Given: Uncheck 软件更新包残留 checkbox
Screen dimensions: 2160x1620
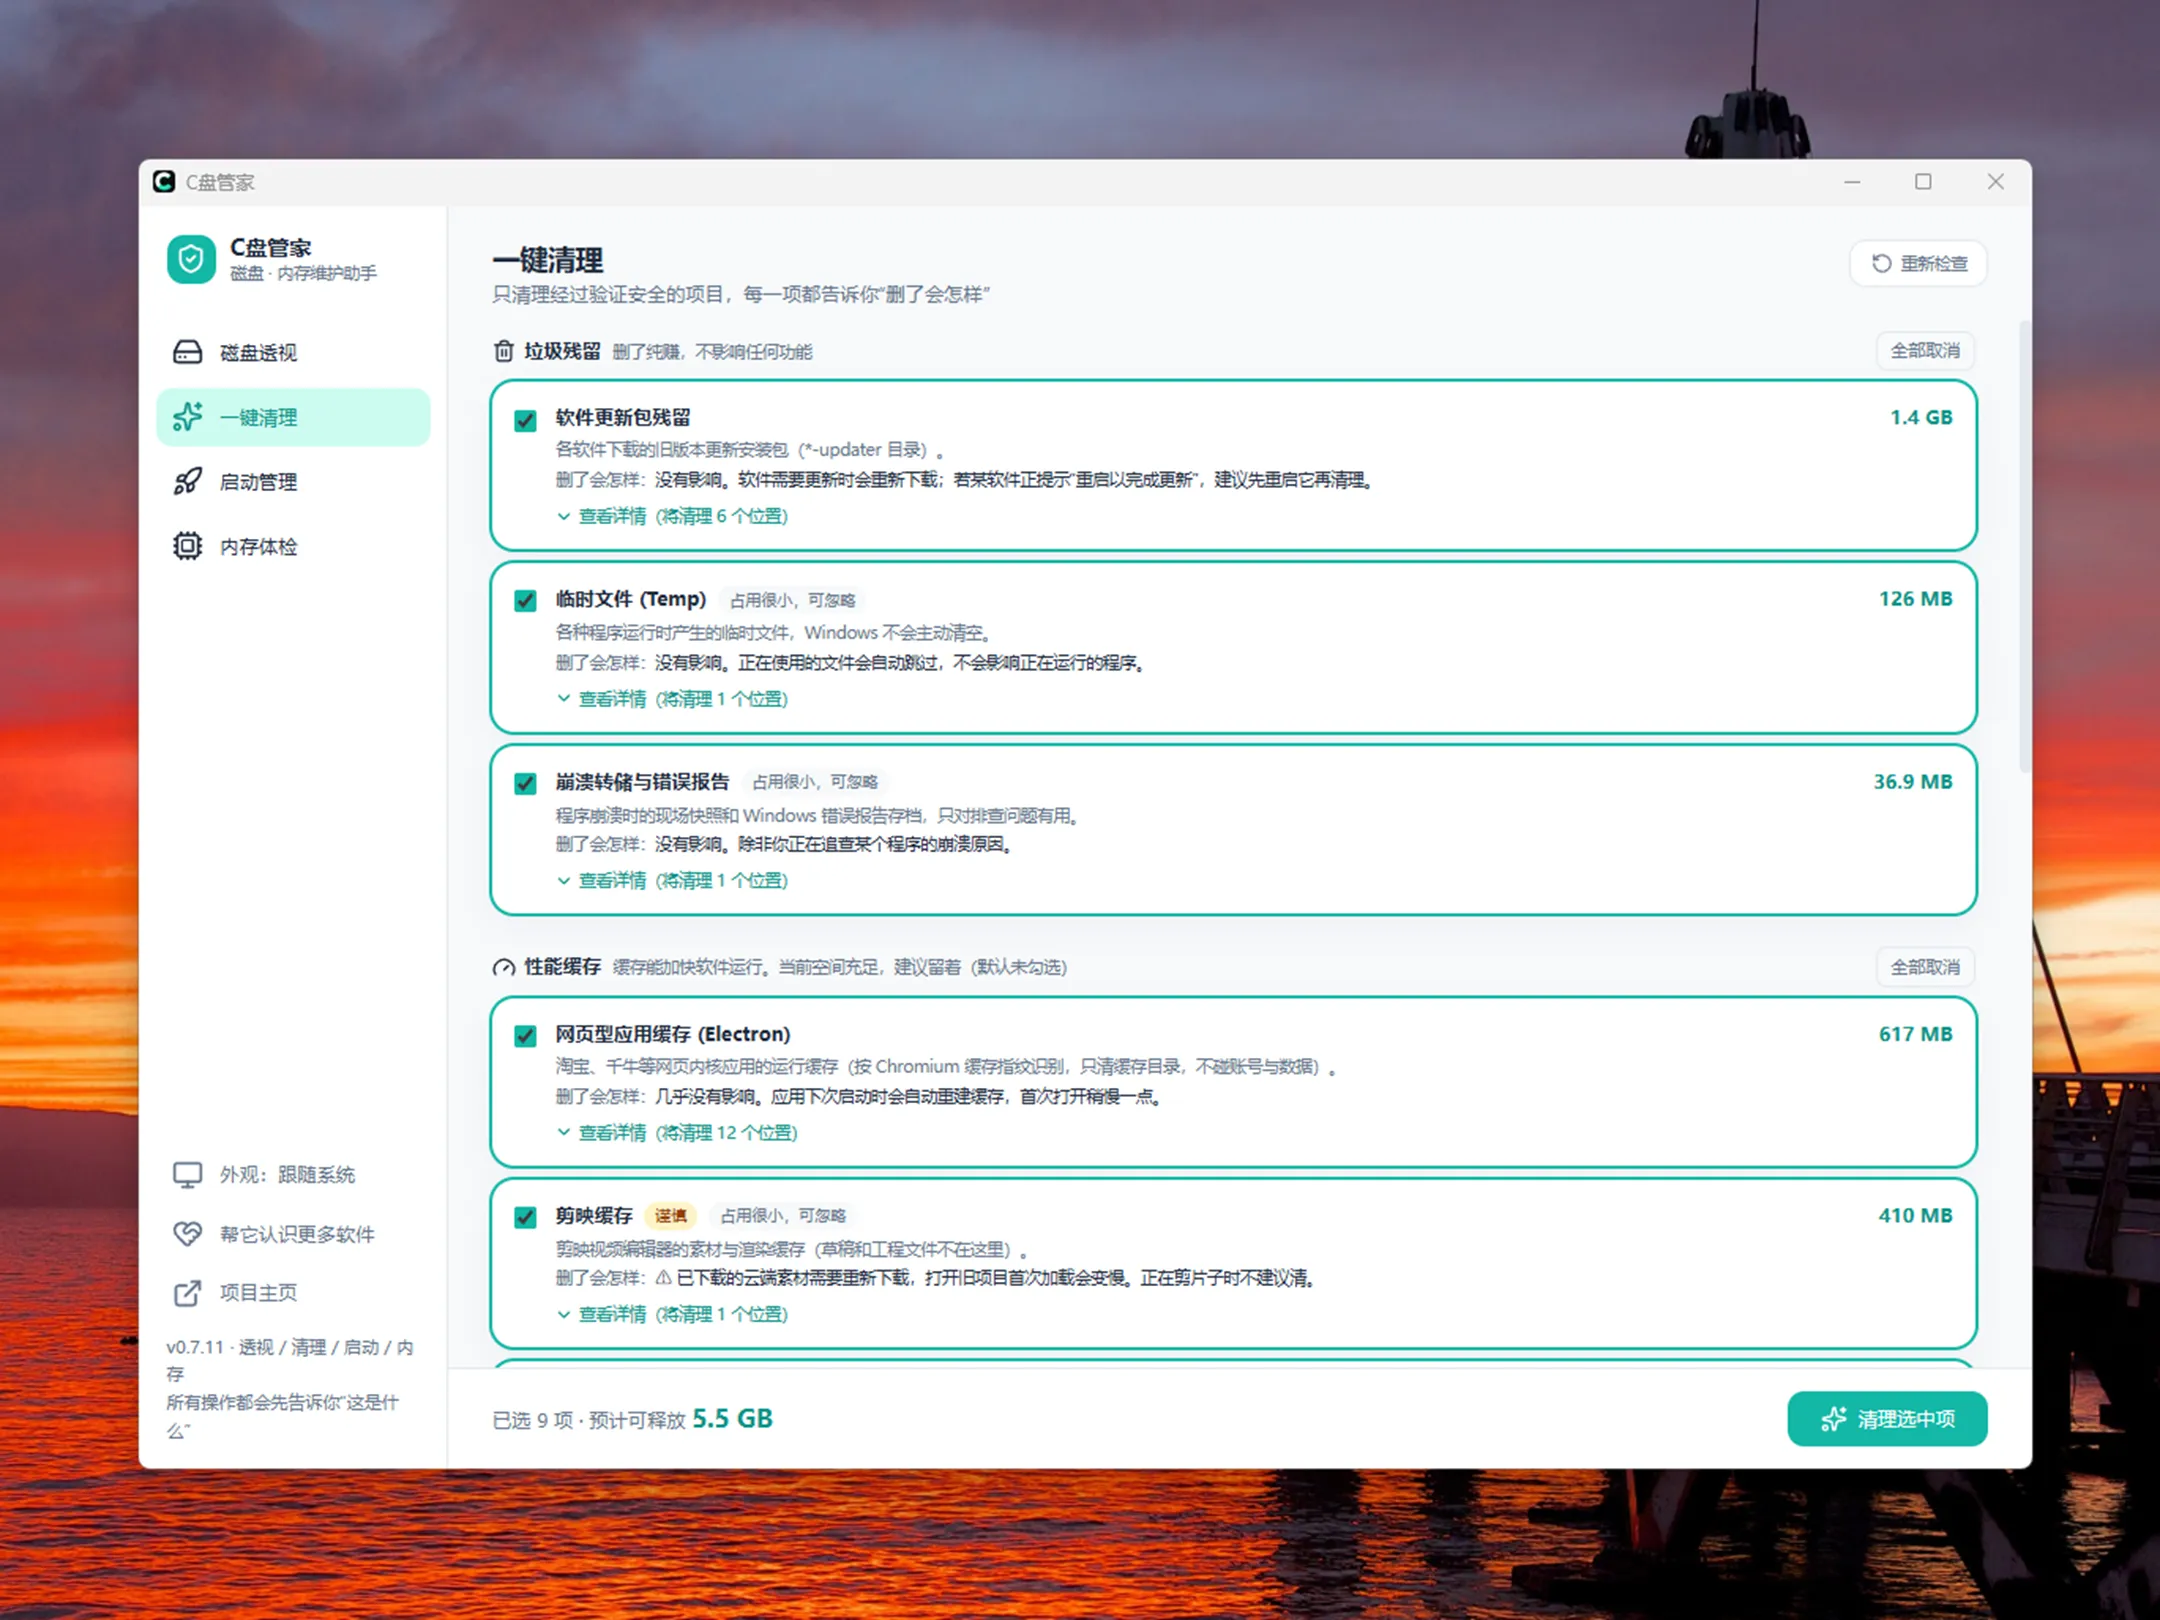Looking at the screenshot, I should point(525,420).
